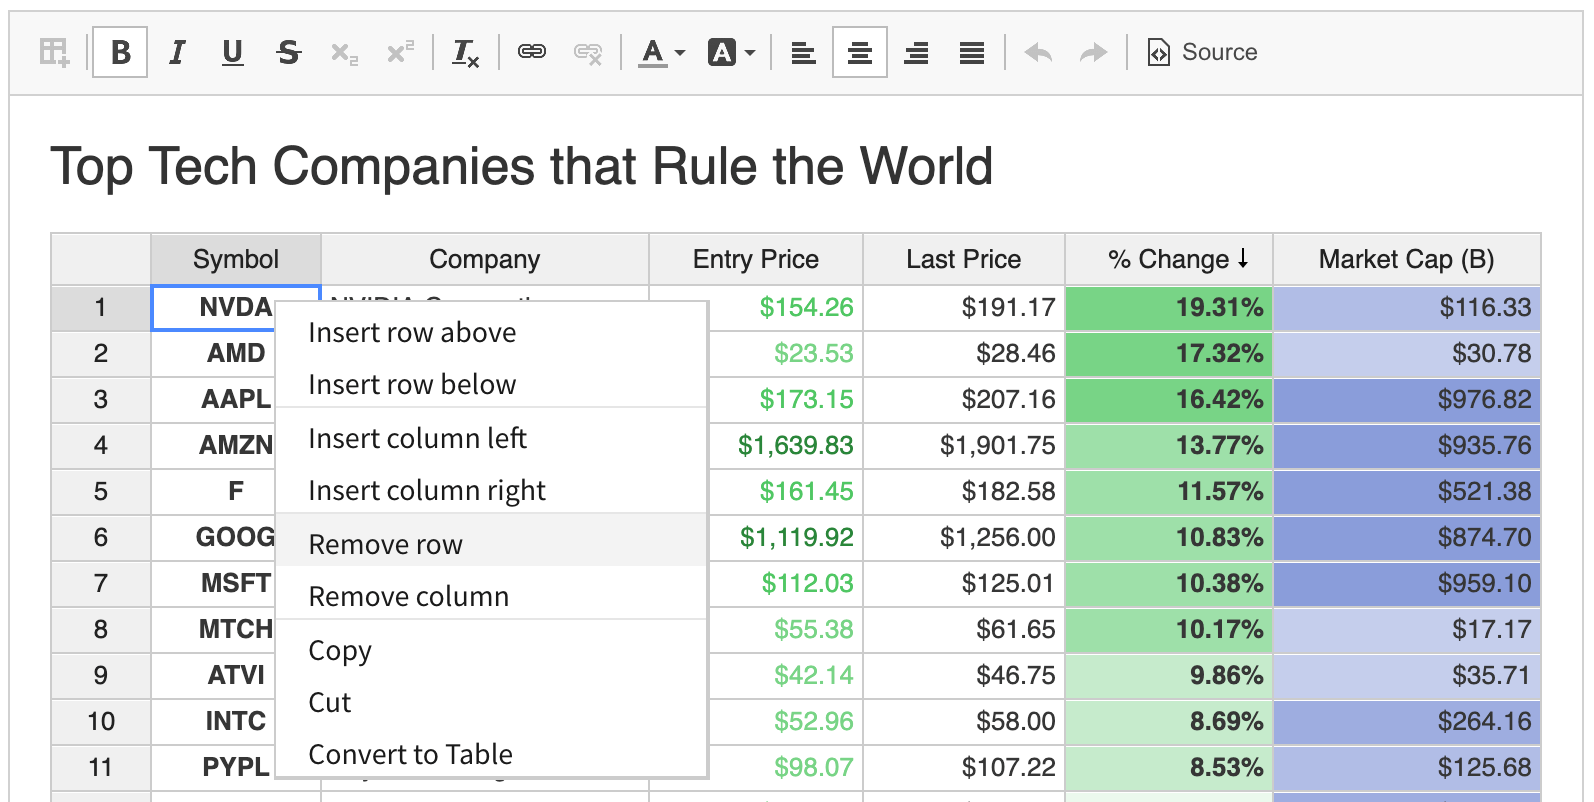Image resolution: width=1594 pixels, height=802 pixels.
Task: Choose Insert row below
Action: click(491, 384)
